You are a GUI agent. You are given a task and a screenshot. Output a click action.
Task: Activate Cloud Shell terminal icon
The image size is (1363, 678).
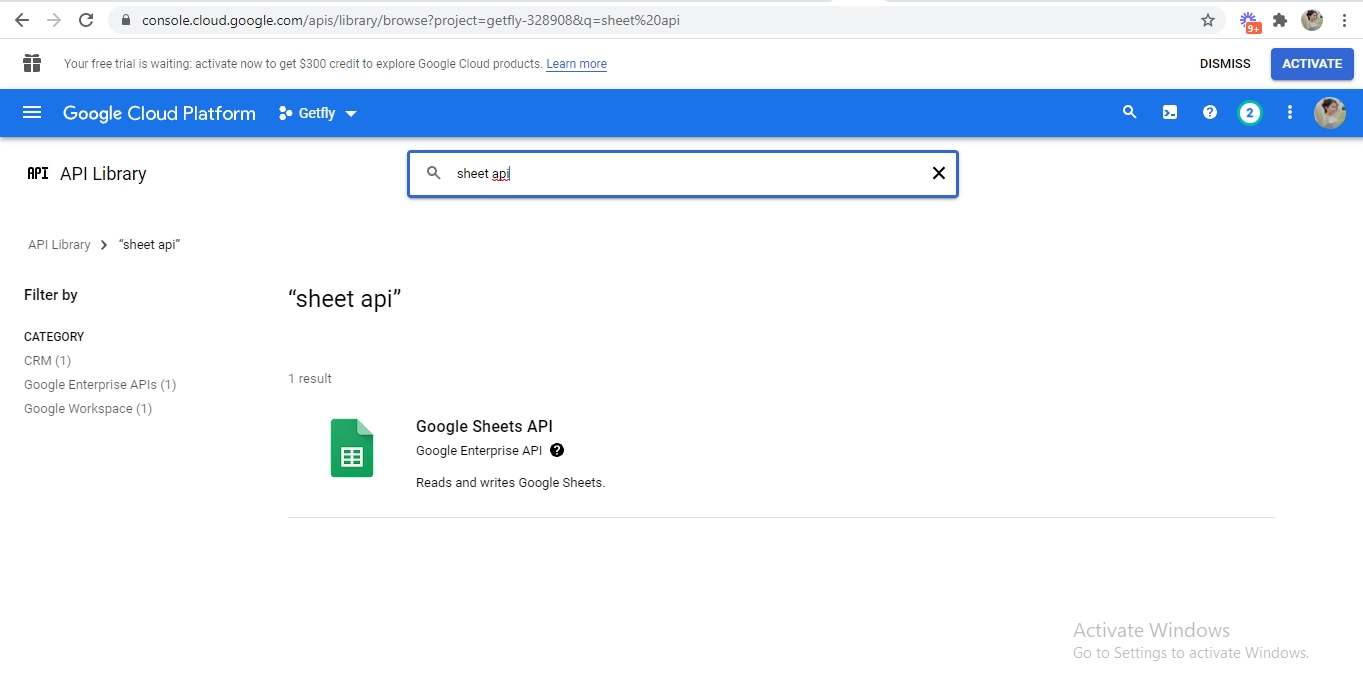[1169, 113]
